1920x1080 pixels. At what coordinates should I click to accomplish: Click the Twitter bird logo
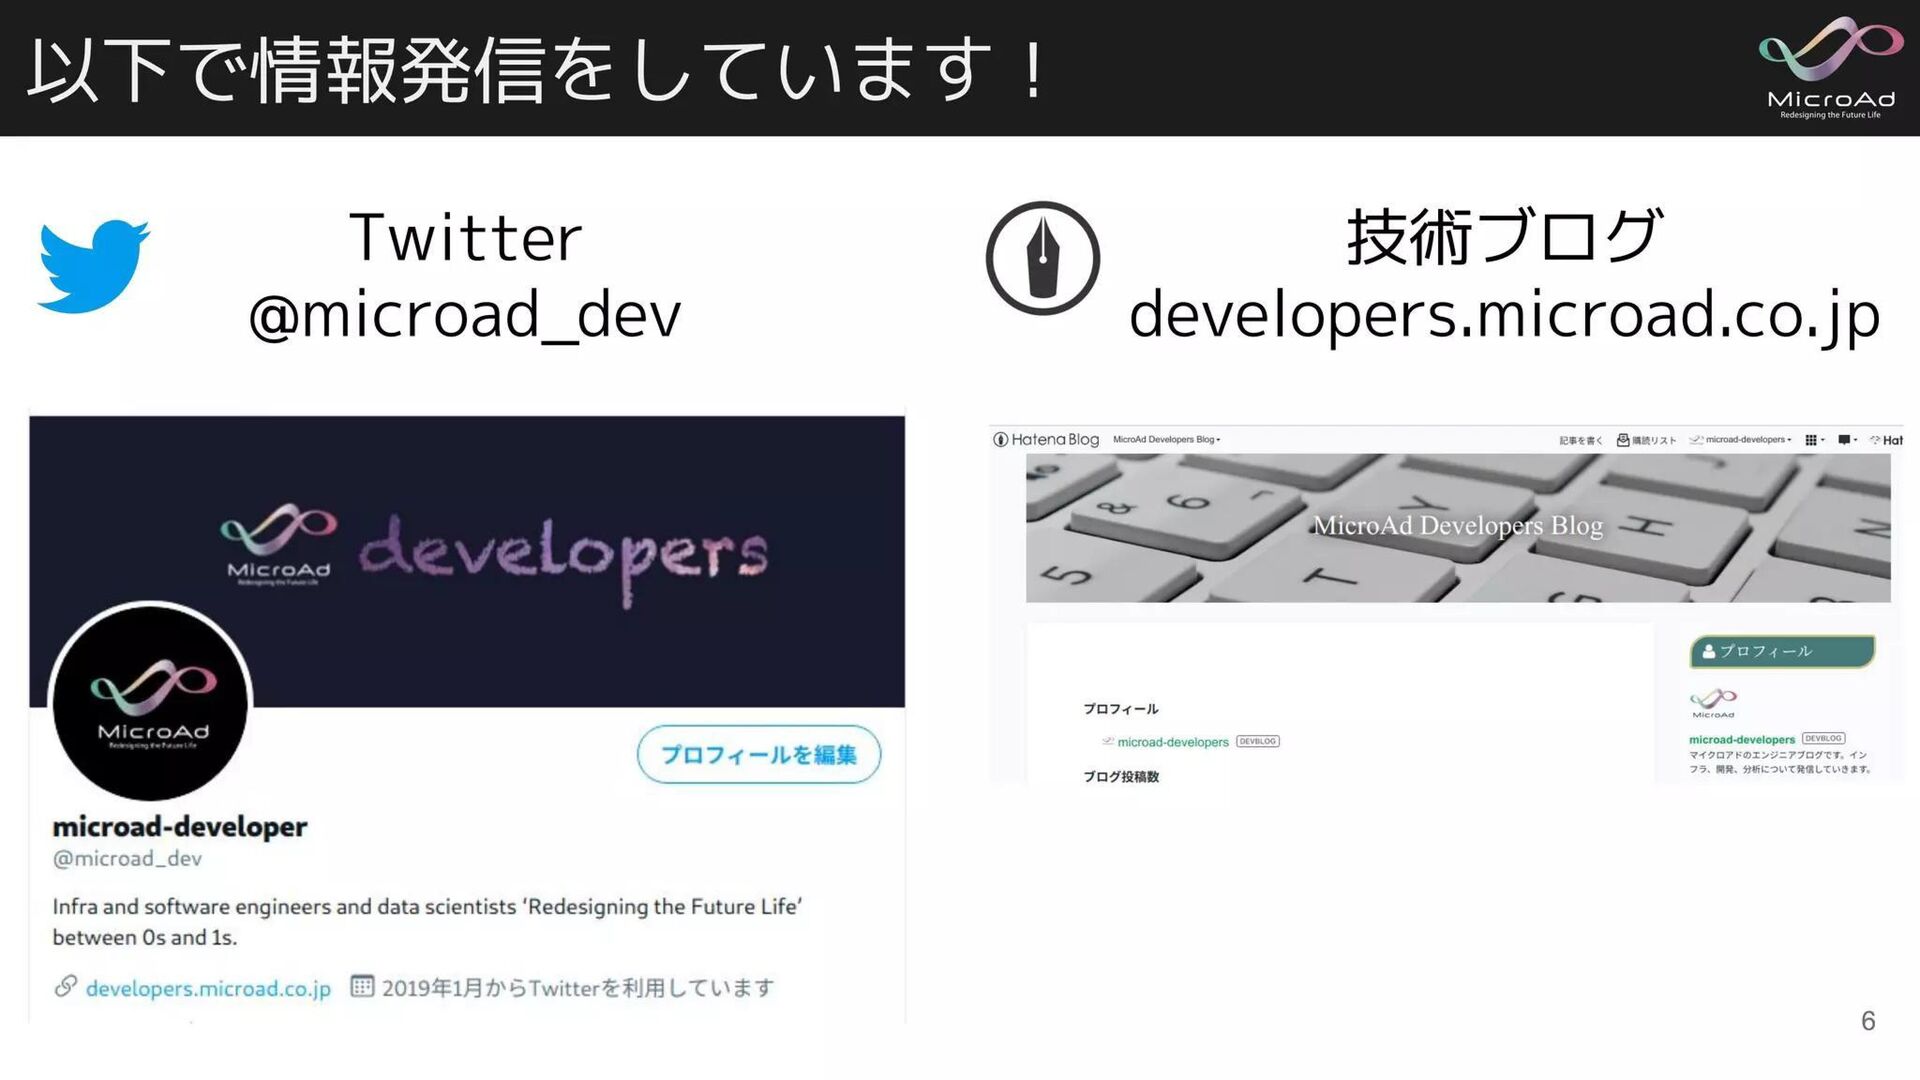click(93, 265)
